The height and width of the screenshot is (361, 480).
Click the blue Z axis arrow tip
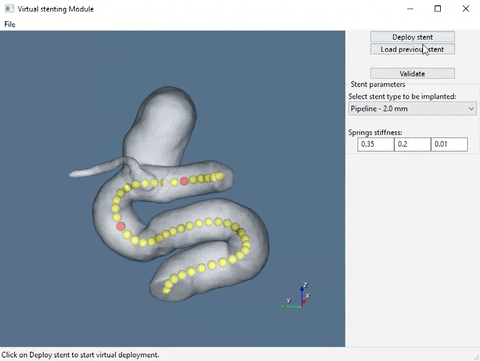coord(302,289)
